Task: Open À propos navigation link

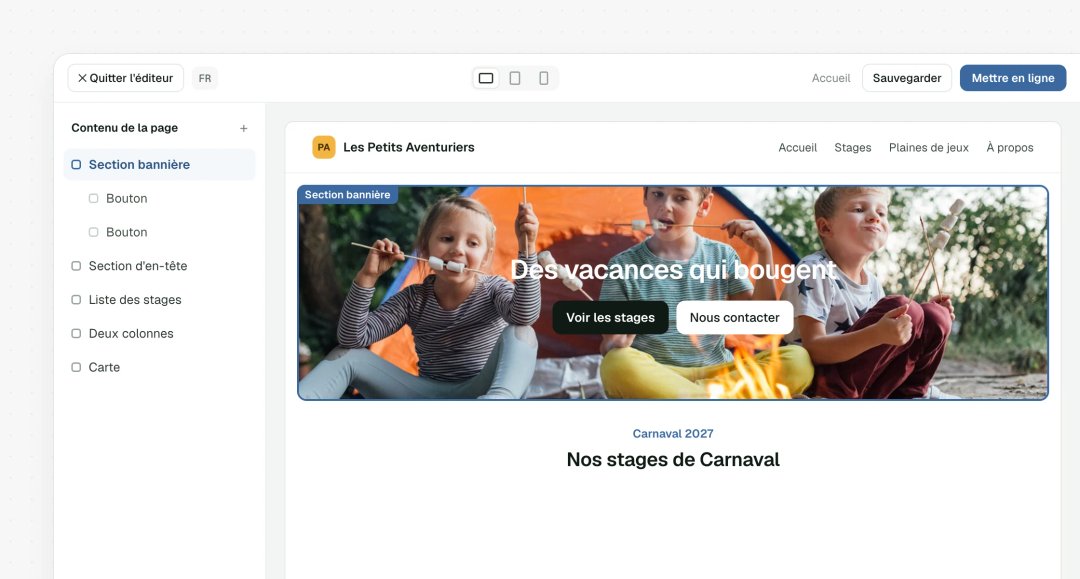Action: (1010, 147)
